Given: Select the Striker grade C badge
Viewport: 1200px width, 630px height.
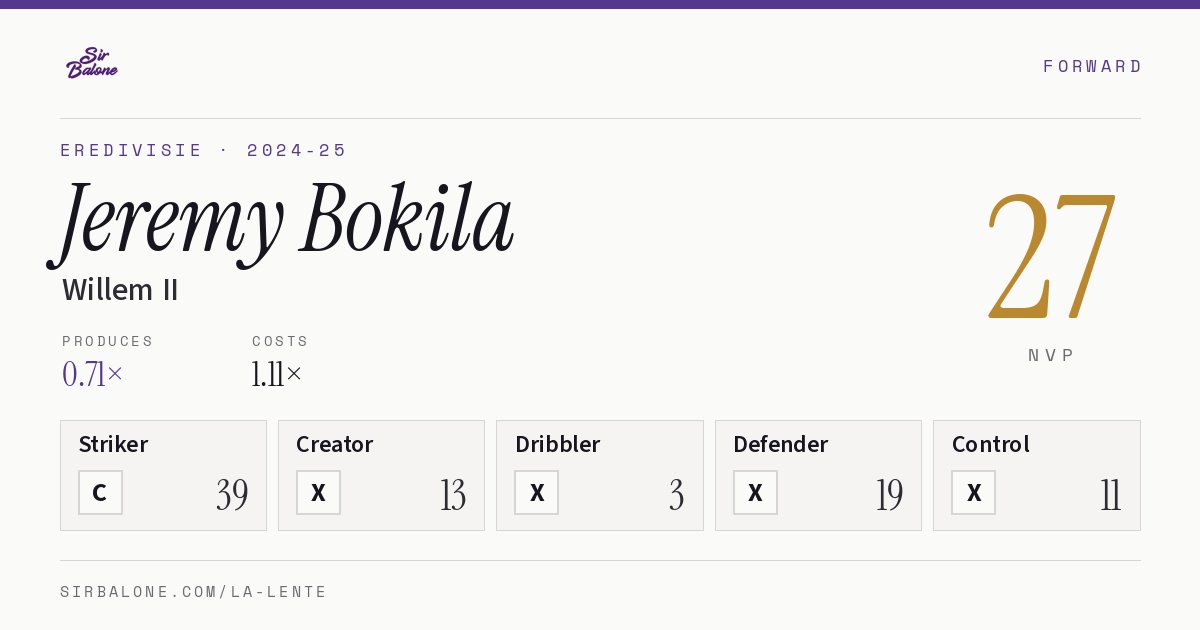Looking at the screenshot, I should point(100,493).
